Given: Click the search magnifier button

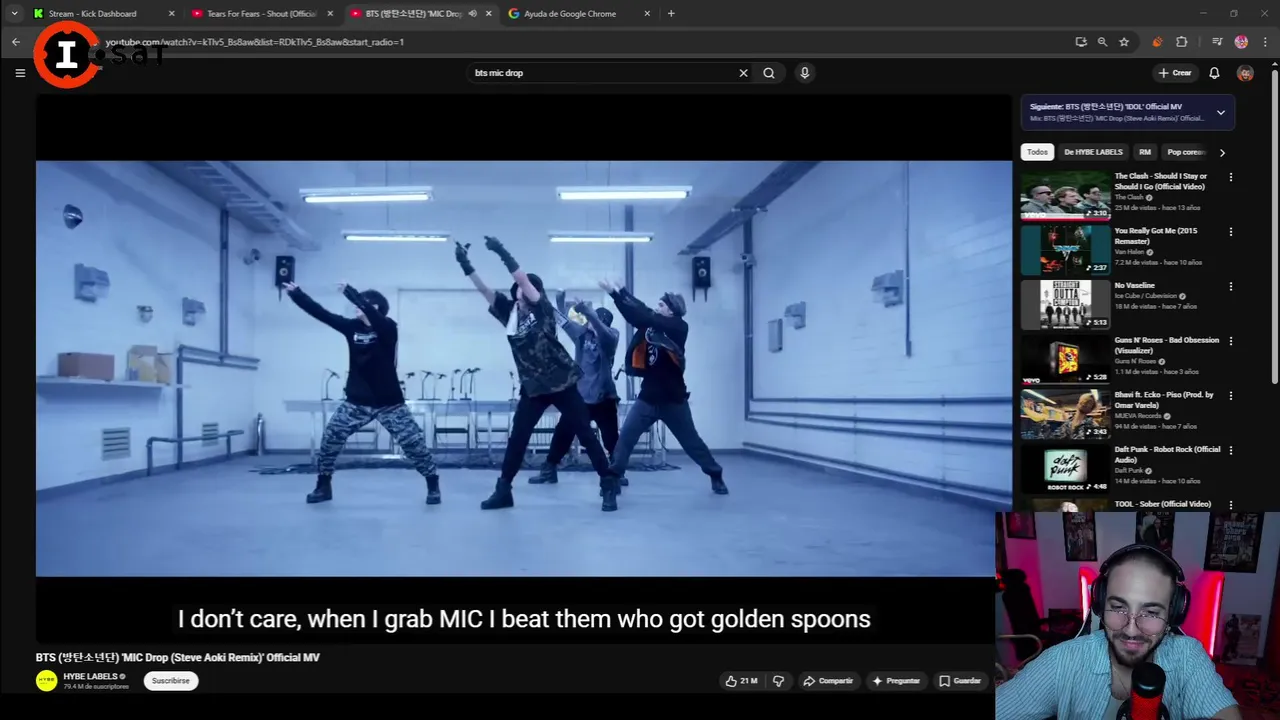Looking at the screenshot, I should pyautogui.click(x=769, y=73).
